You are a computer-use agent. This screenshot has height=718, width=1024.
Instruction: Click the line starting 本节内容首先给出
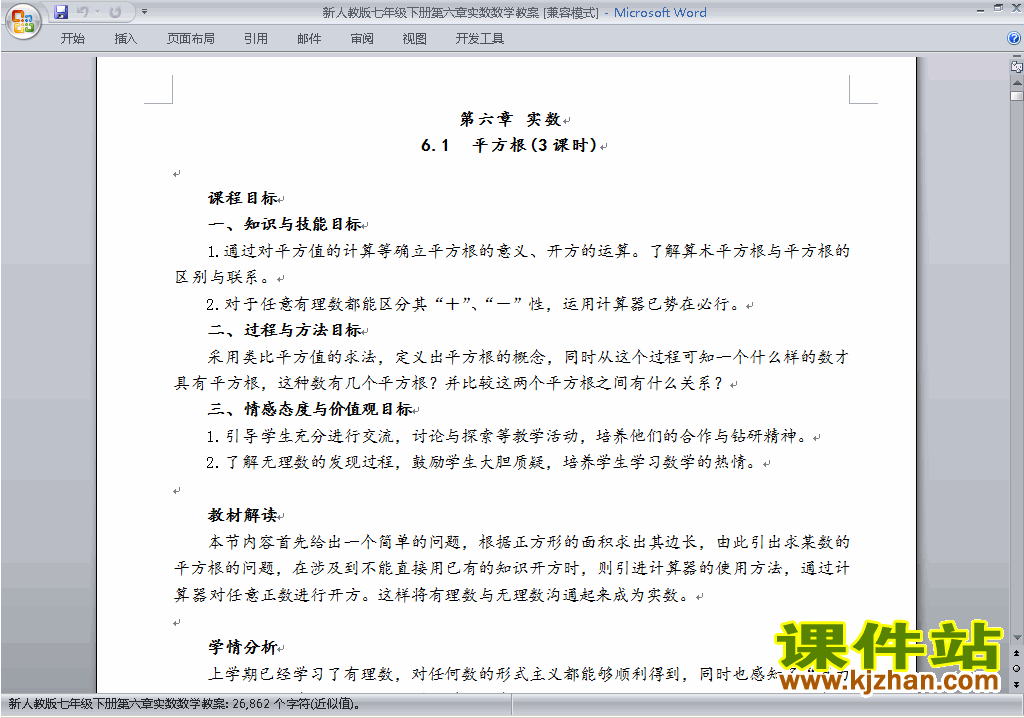tap(529, 542)
